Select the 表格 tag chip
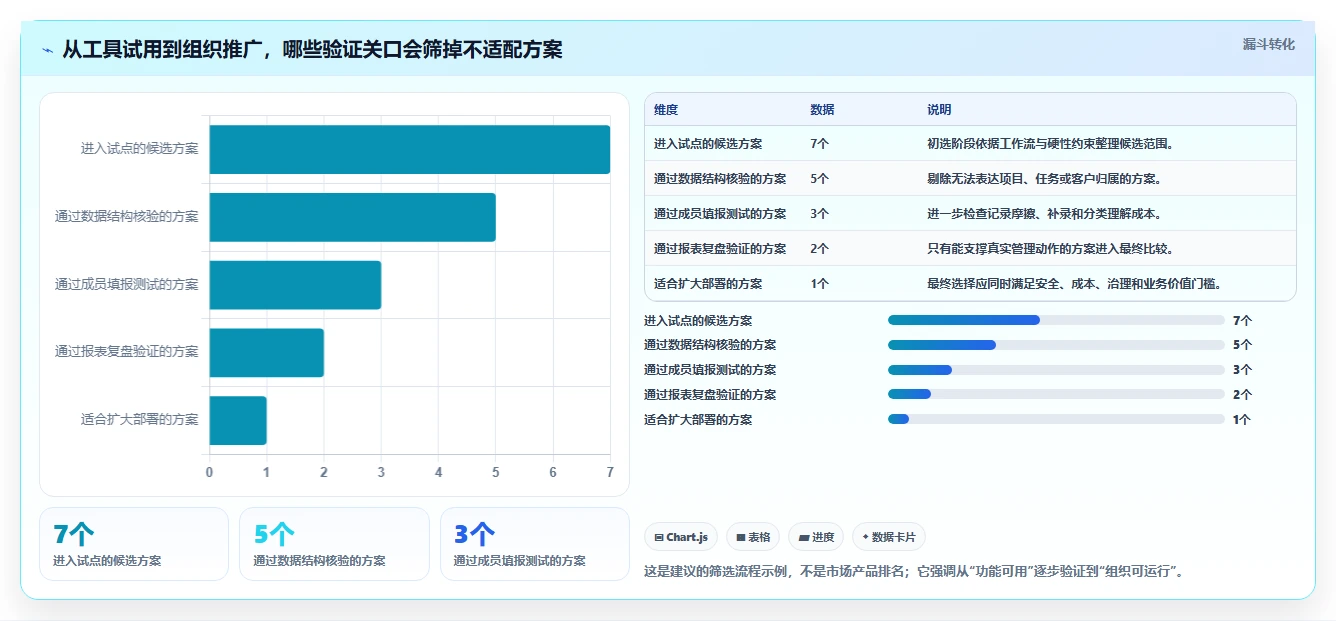1336x621 pixels. [x=753, y=537]
